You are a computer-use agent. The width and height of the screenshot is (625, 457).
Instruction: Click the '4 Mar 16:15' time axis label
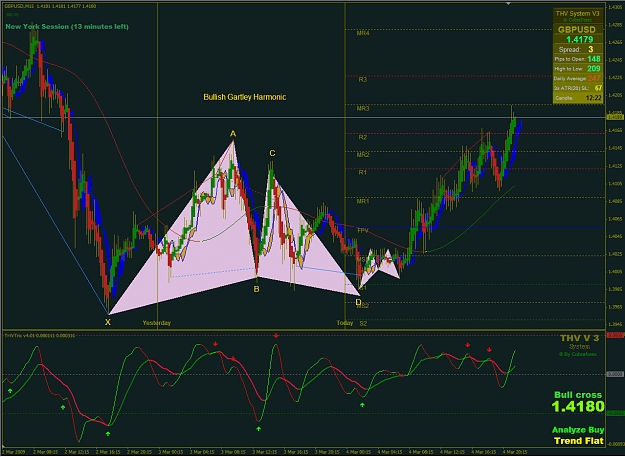(483, 452)
